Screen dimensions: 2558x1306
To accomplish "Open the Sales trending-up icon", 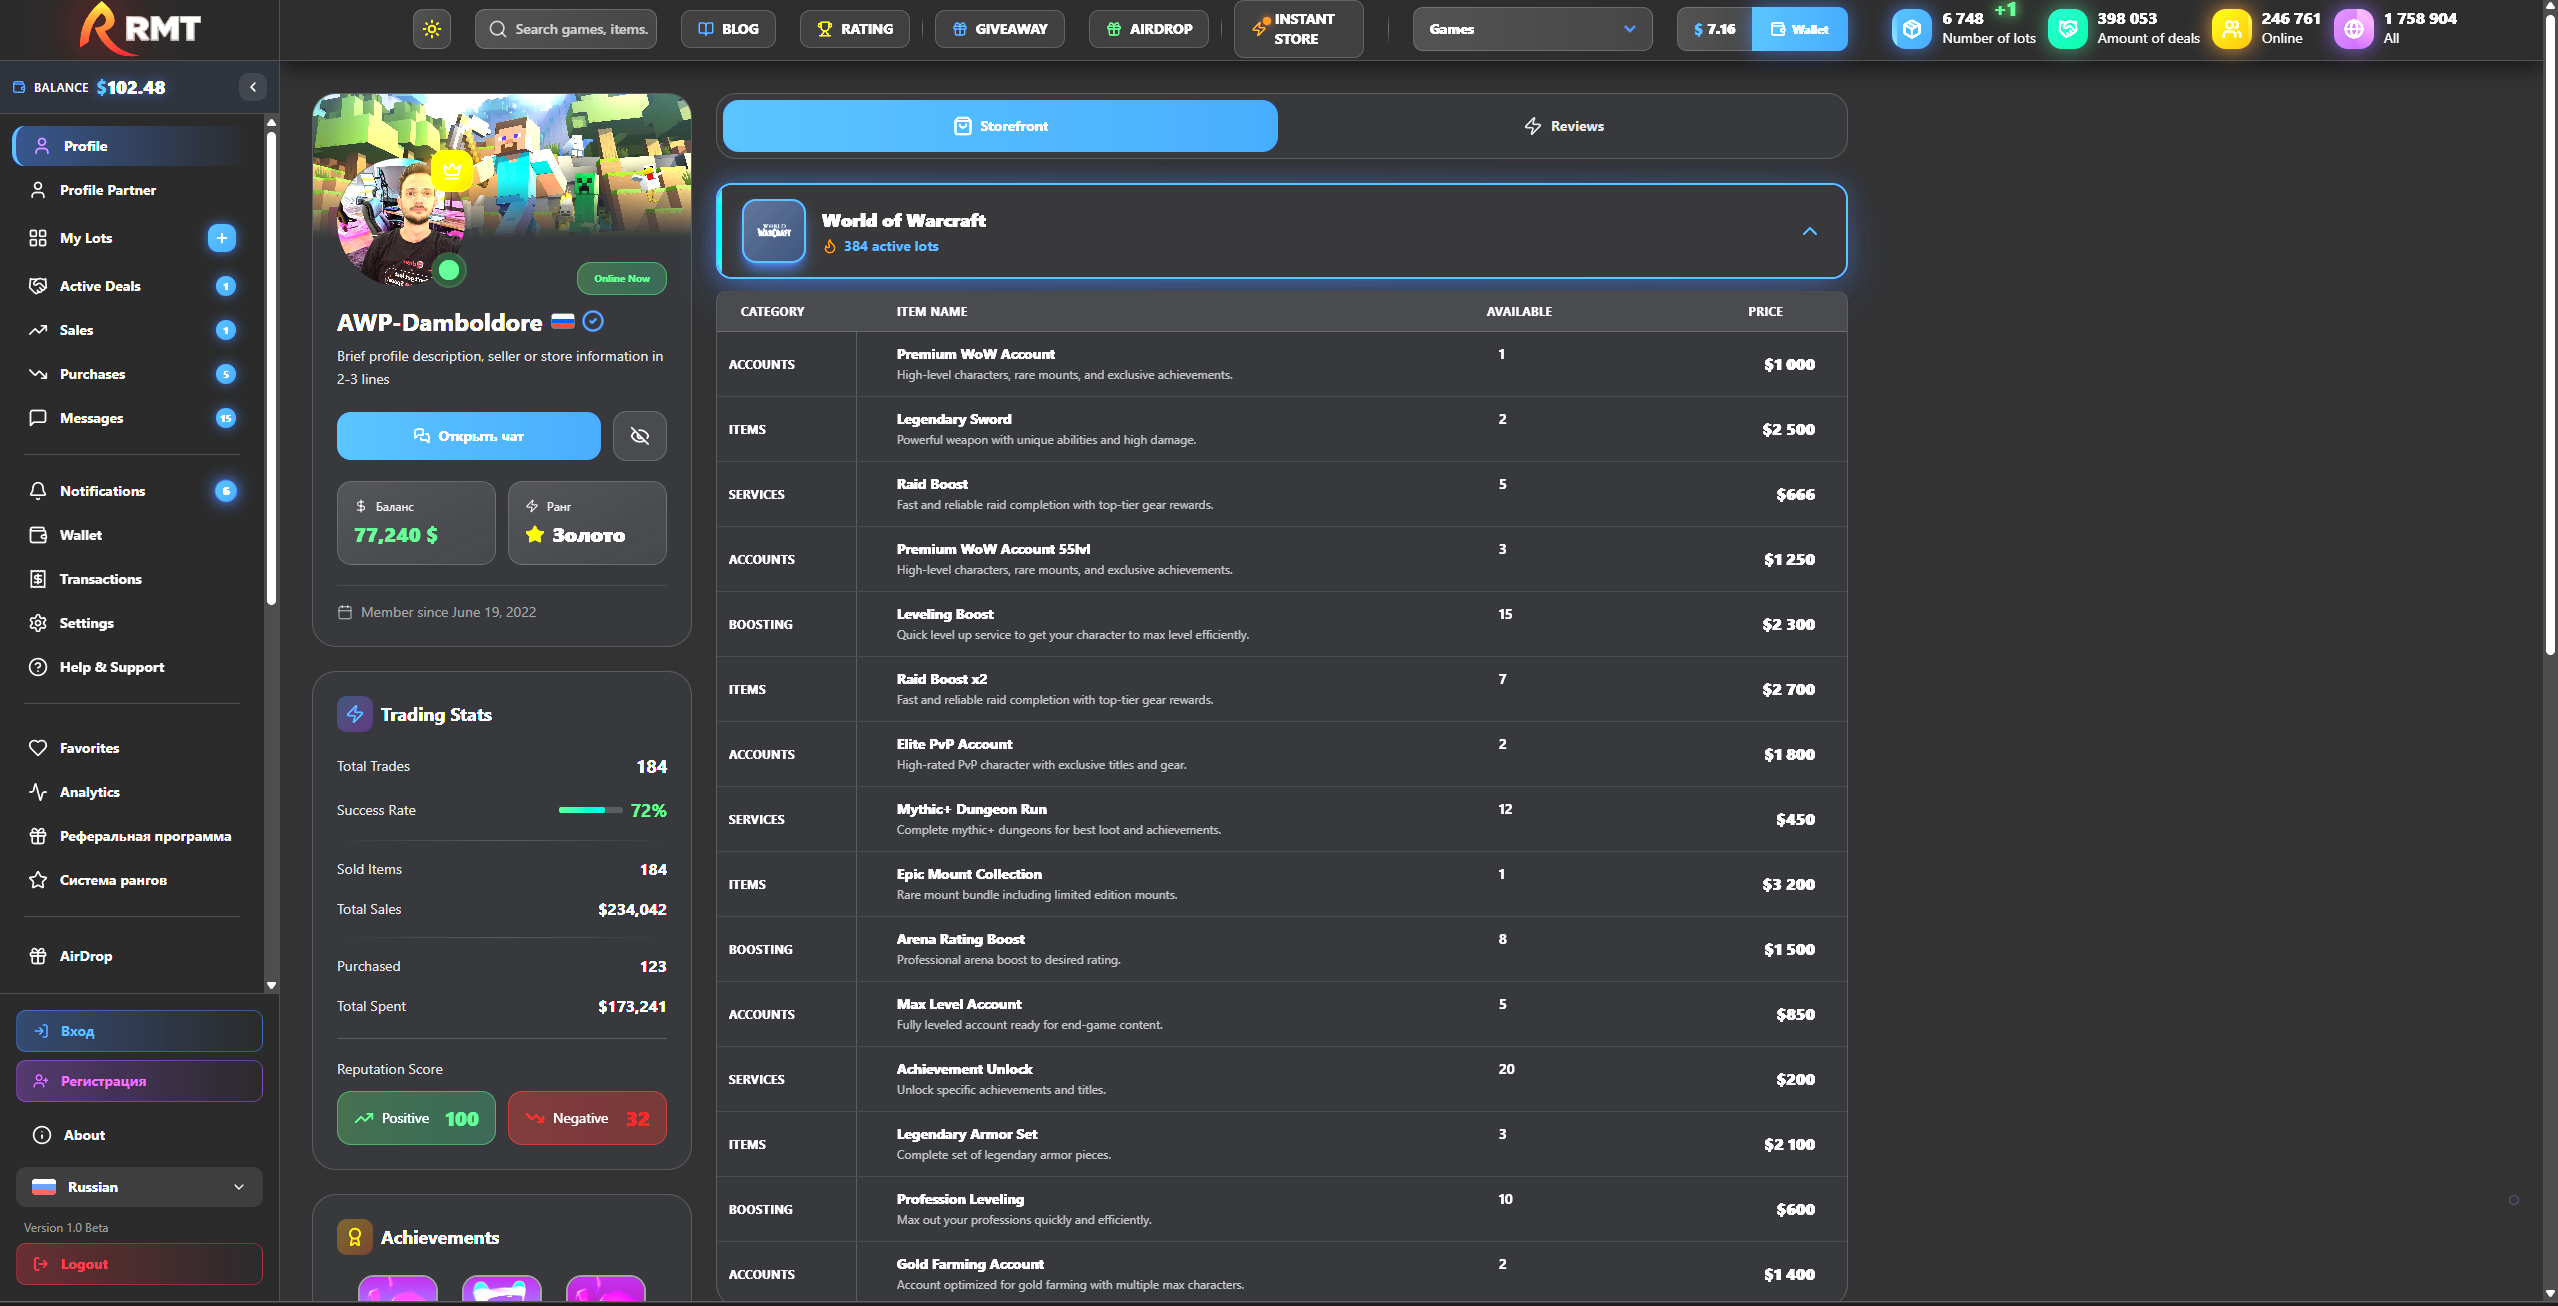I will click(x=38, y=330).
